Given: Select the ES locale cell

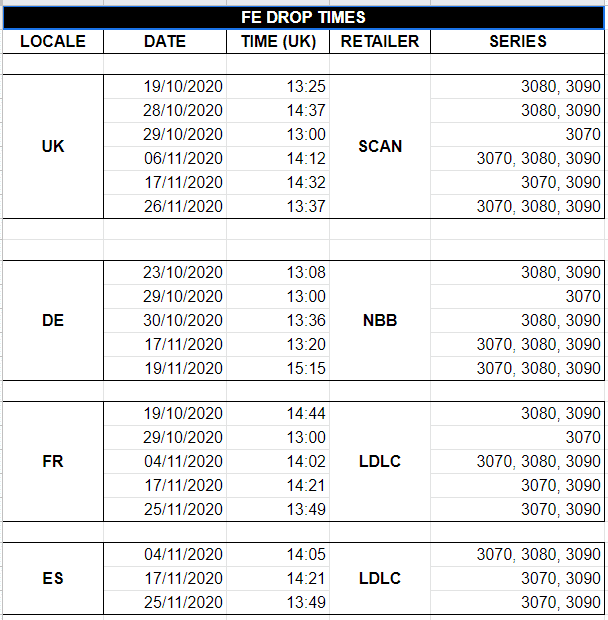Looking at the screenshot, I should point(53,578).
